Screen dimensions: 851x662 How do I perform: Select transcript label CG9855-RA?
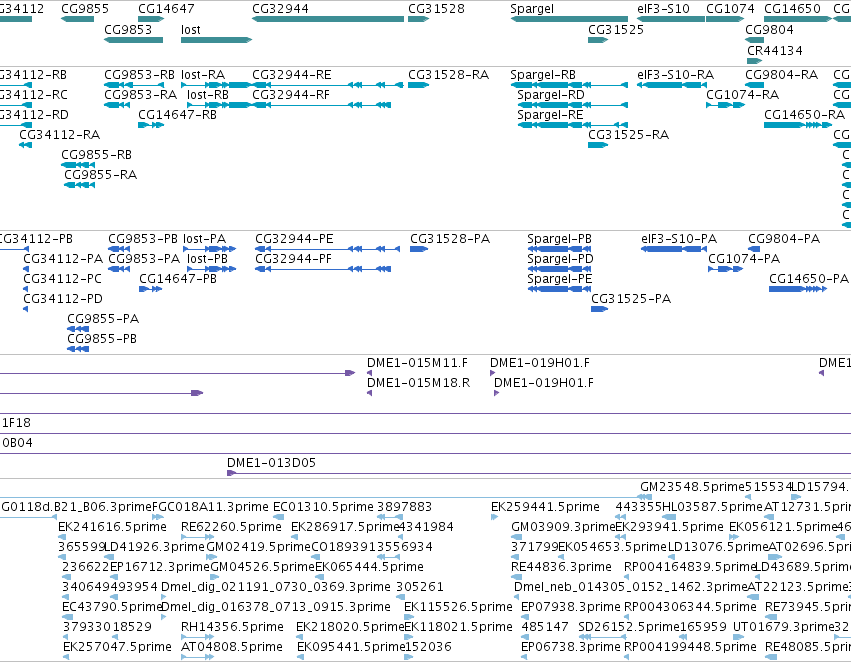[100, 175]
